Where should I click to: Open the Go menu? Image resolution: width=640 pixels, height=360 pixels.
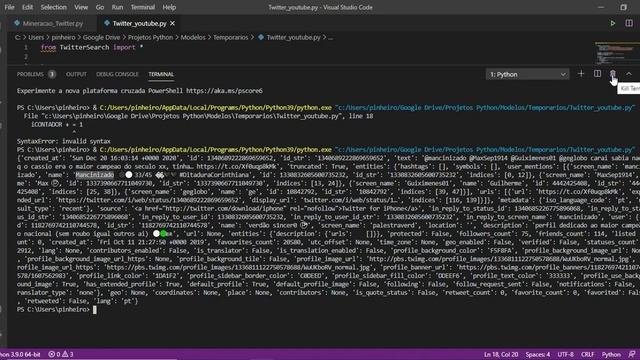[100, 7]
